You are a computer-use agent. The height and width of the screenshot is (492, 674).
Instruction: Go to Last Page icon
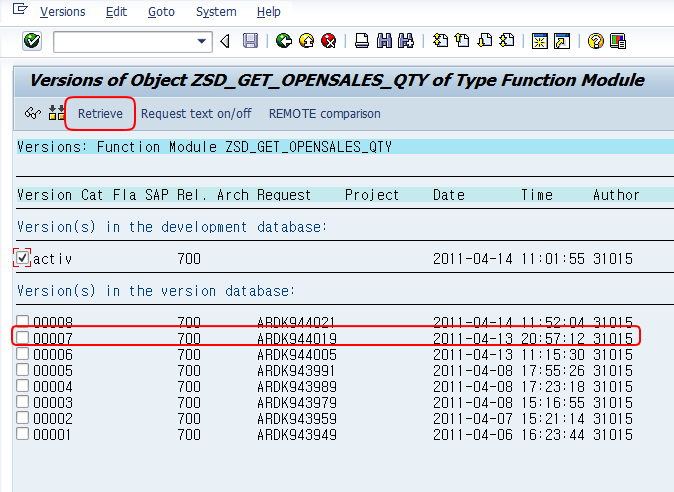coord(507,41)
